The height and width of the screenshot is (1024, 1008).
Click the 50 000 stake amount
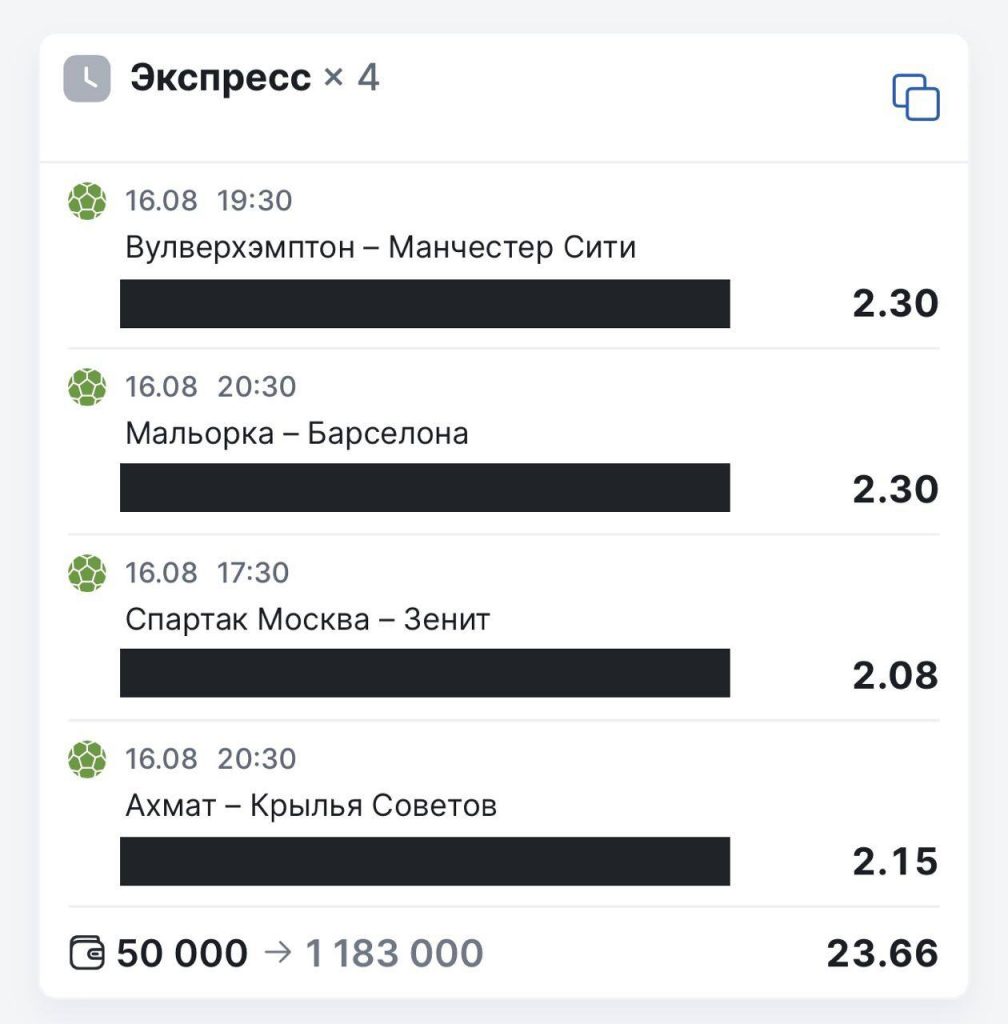point(182,953)
